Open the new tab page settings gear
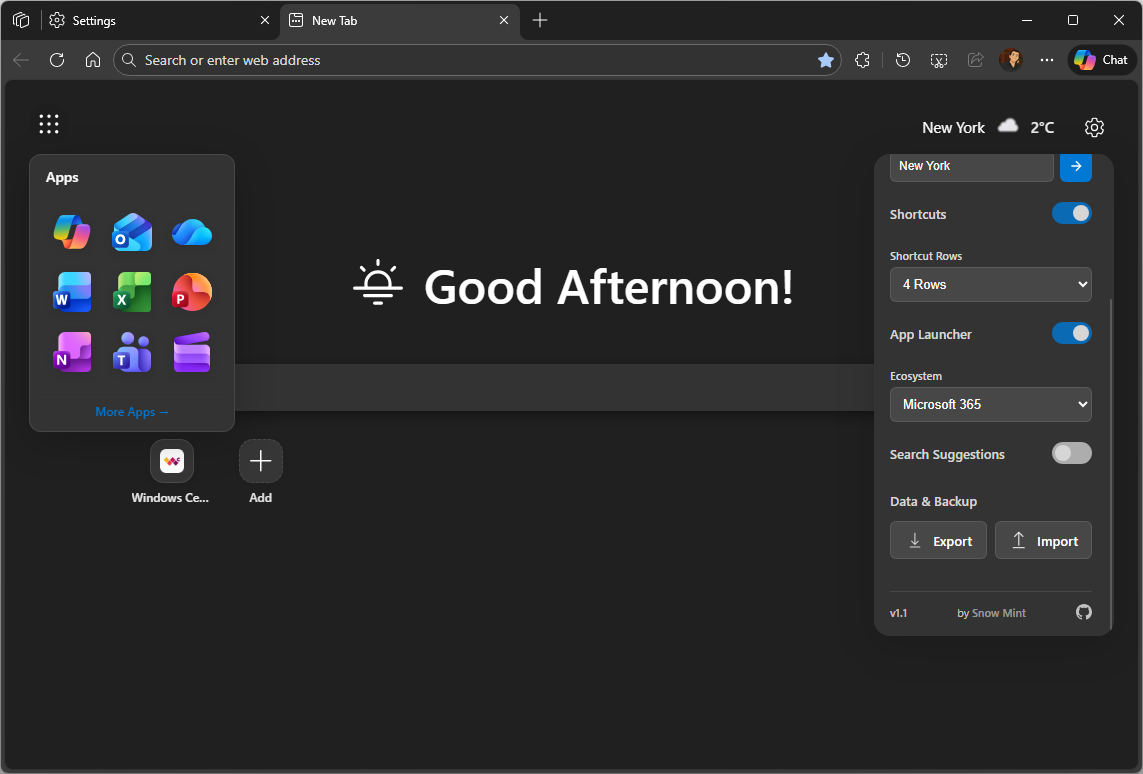 [x=1094, y=127]
